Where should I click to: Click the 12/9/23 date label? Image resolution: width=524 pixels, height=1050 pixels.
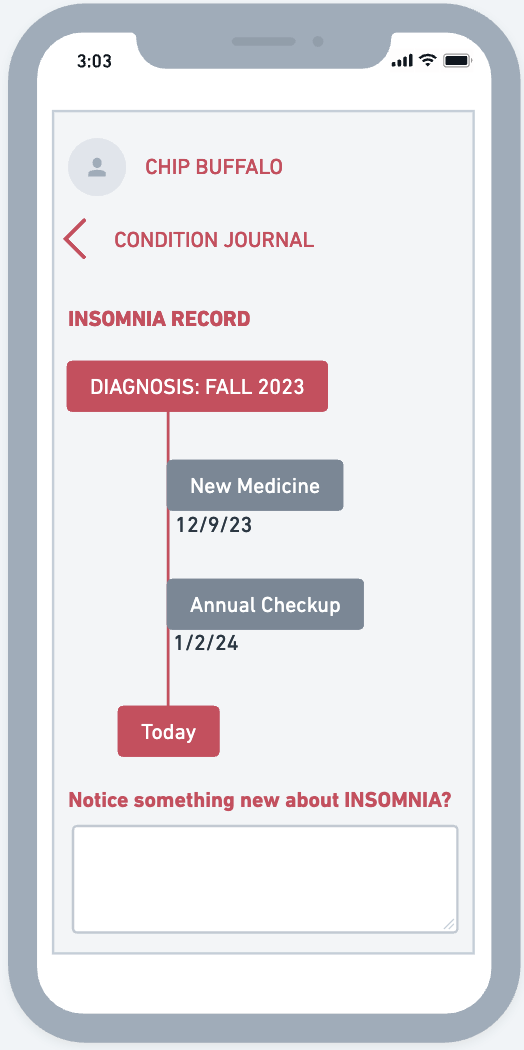click(x=214, y=525)
